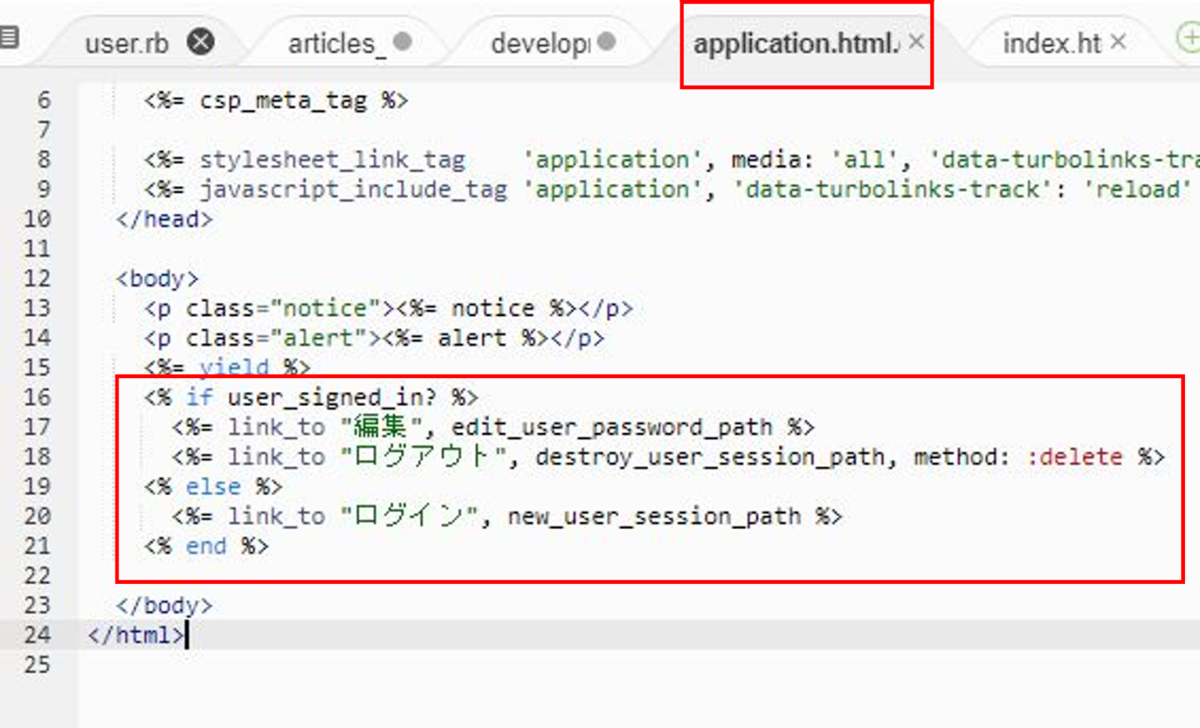The width and height of the screenshot is (1200, 728).
Task: Close the application.html tab
Action: [915, 43]
